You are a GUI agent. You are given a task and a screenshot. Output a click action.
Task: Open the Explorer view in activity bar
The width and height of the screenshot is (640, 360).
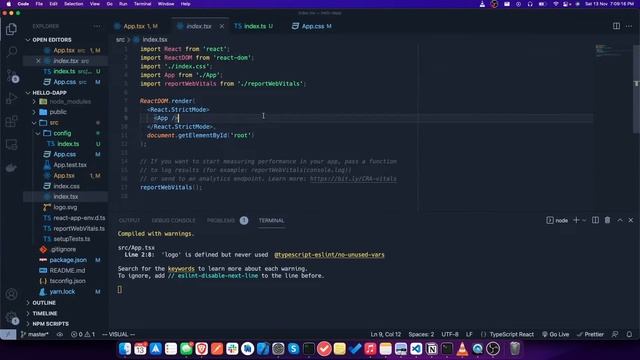[11, 29]
